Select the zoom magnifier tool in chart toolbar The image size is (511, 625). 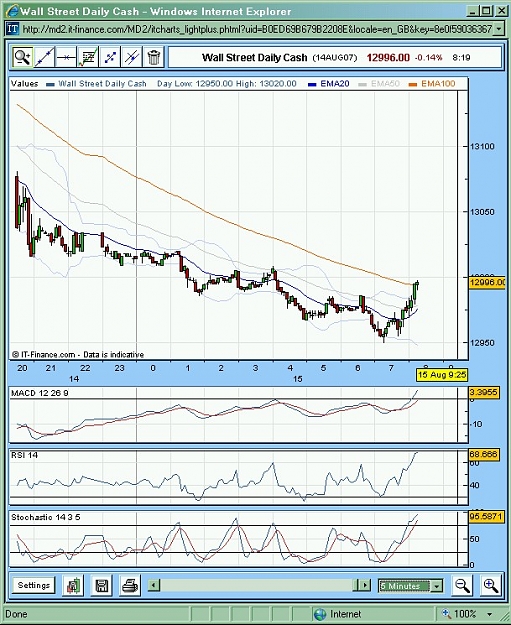(x=22, y=57)
